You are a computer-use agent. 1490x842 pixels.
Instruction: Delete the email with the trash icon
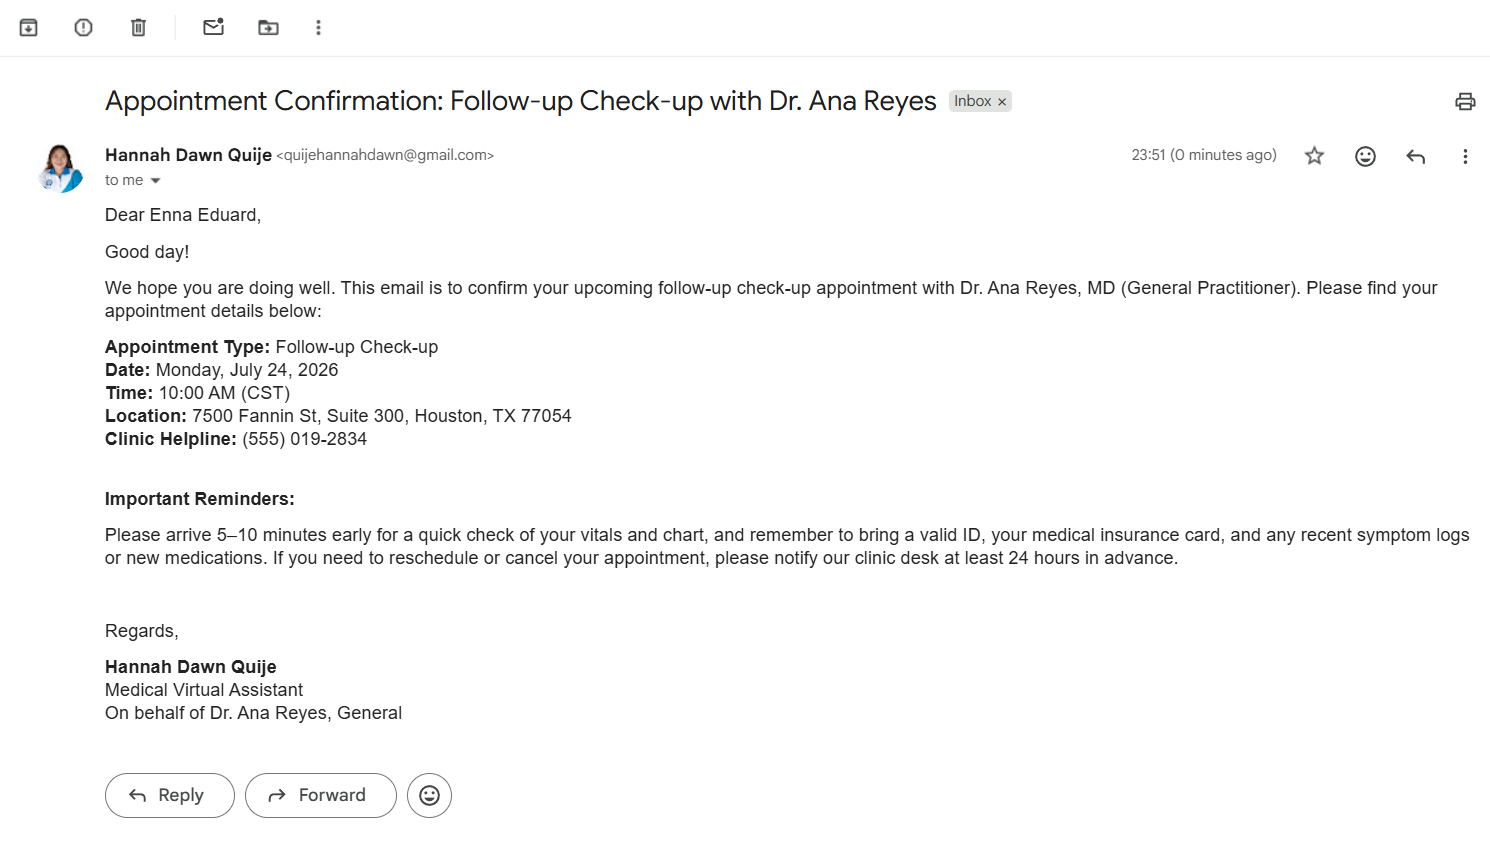click(x=139, y=28)
